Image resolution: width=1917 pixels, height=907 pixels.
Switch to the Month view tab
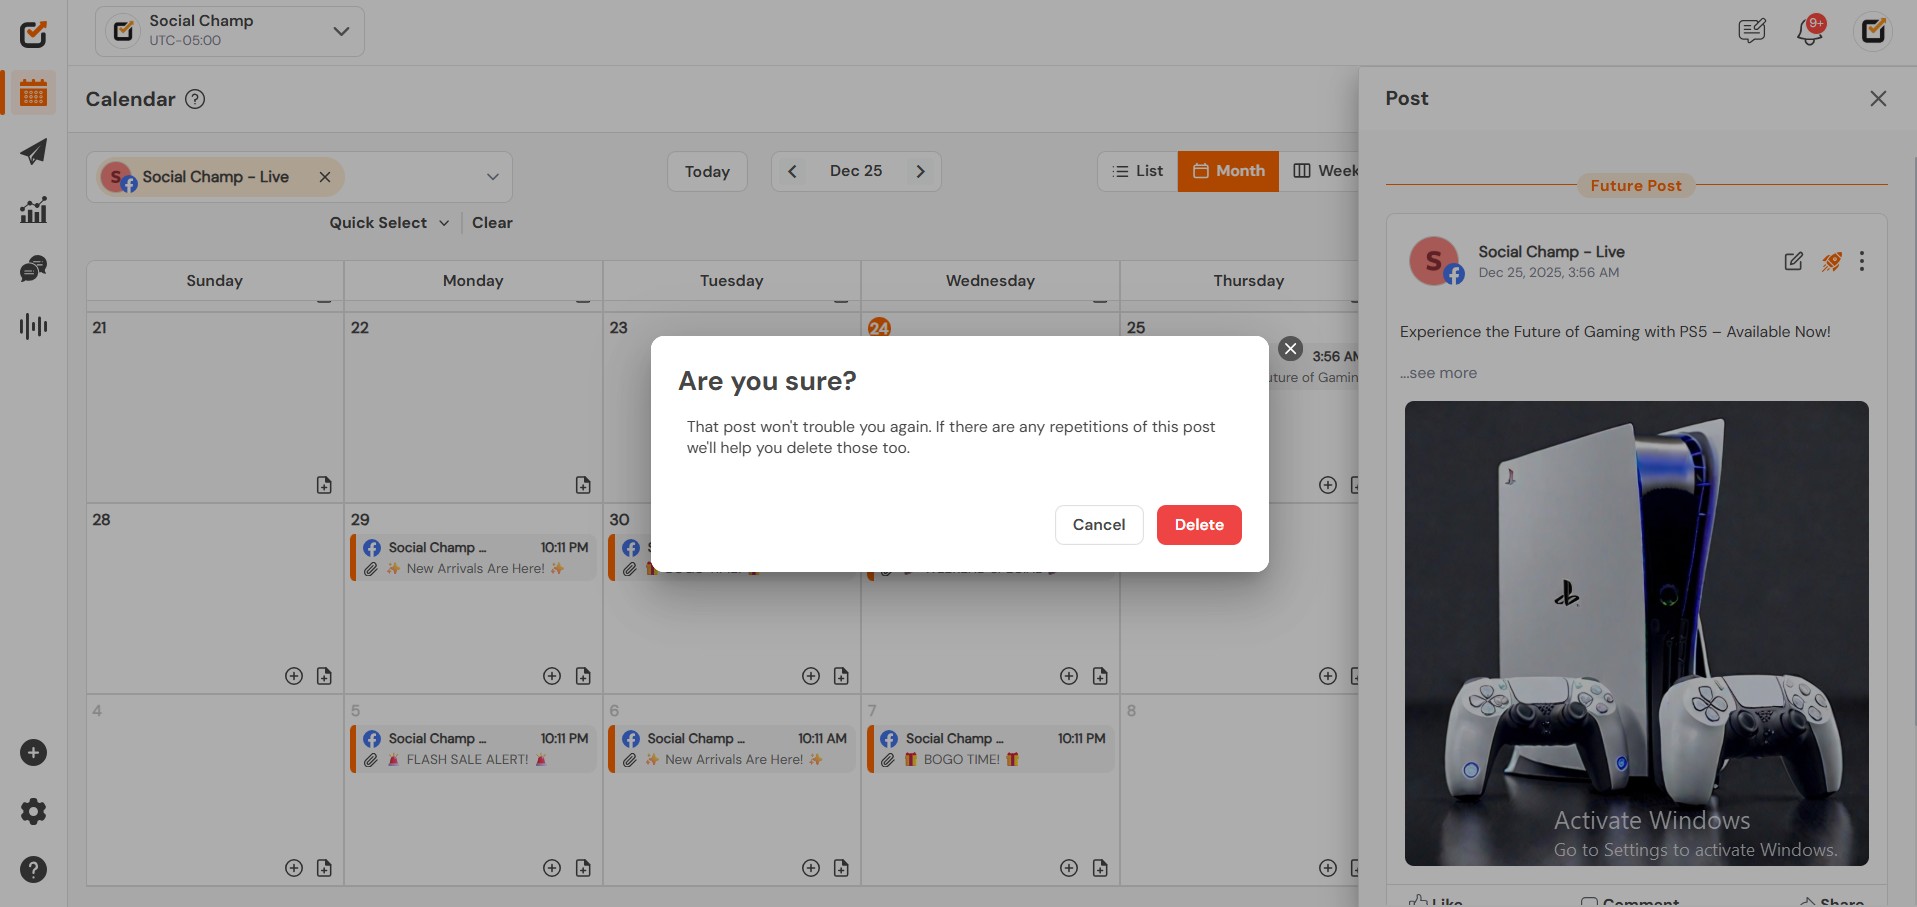(x=1228, y=171)
